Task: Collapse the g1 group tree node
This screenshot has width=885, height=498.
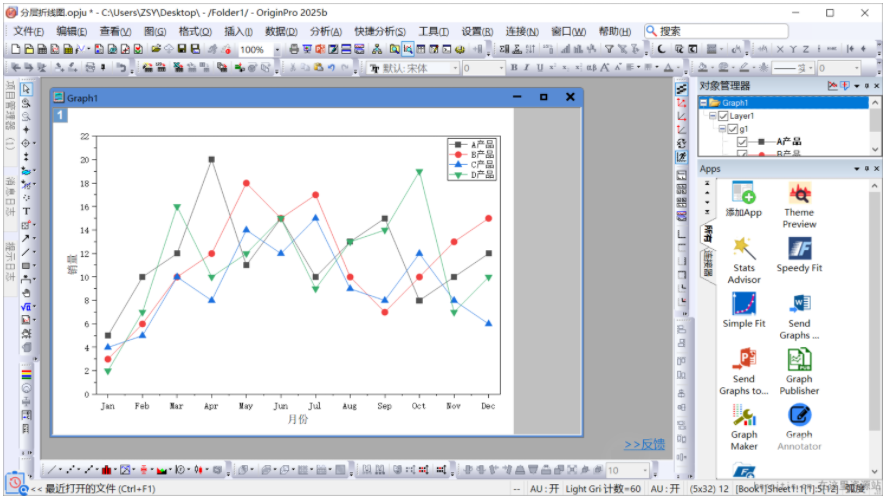Action: coord(722,129)
